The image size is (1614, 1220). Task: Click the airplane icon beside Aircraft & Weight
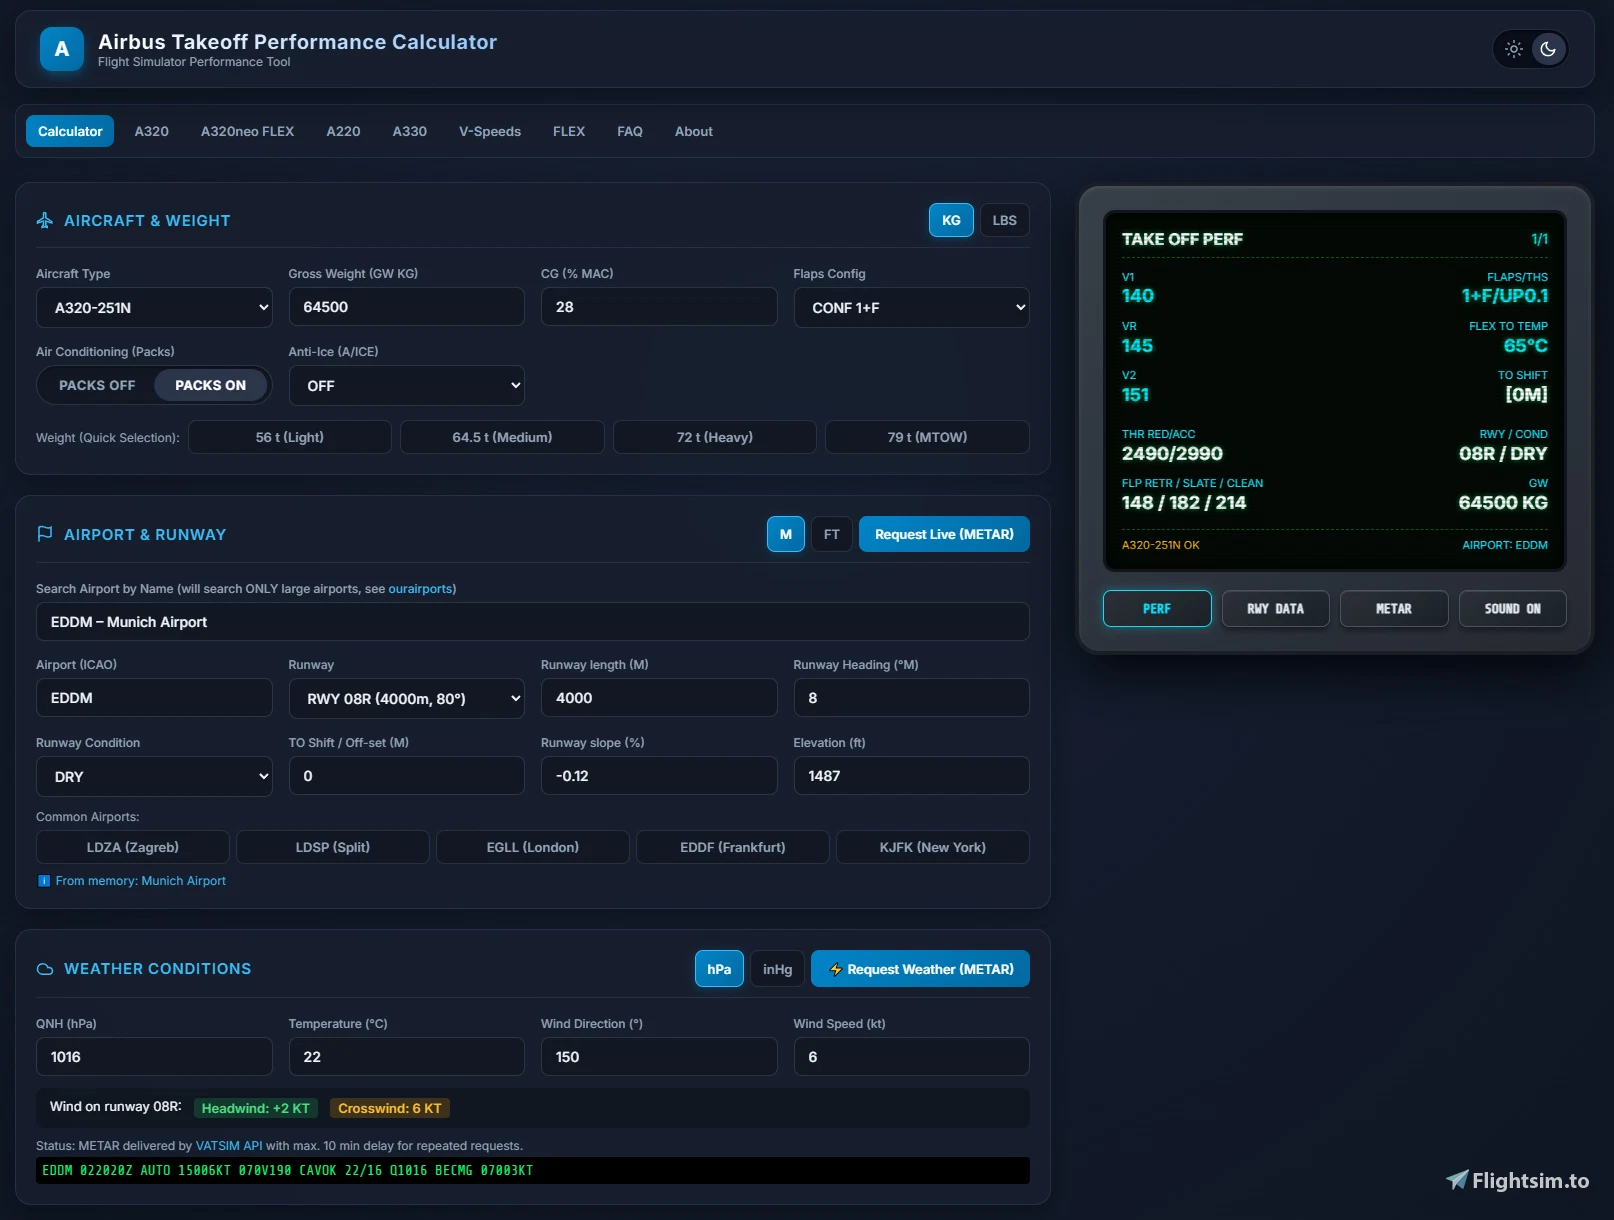[x=45, y=220]
